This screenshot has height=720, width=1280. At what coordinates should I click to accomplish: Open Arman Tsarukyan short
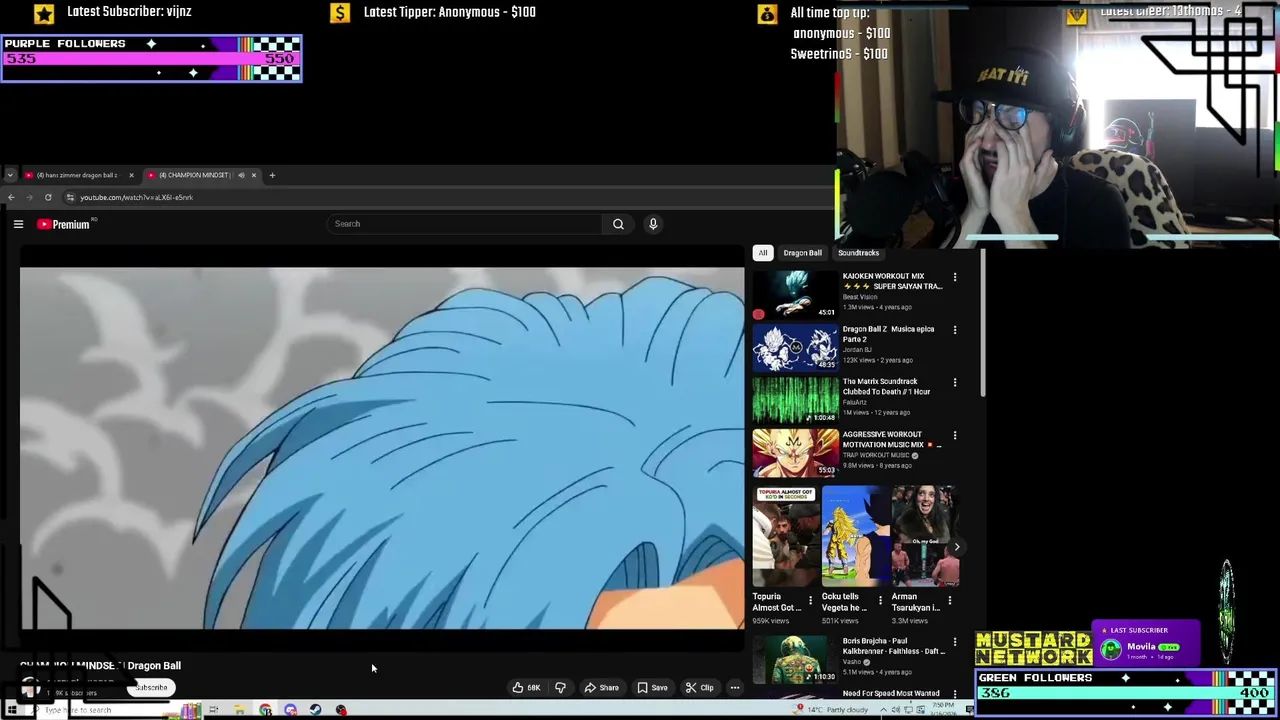pyautogui.click(x=925, y=536)
